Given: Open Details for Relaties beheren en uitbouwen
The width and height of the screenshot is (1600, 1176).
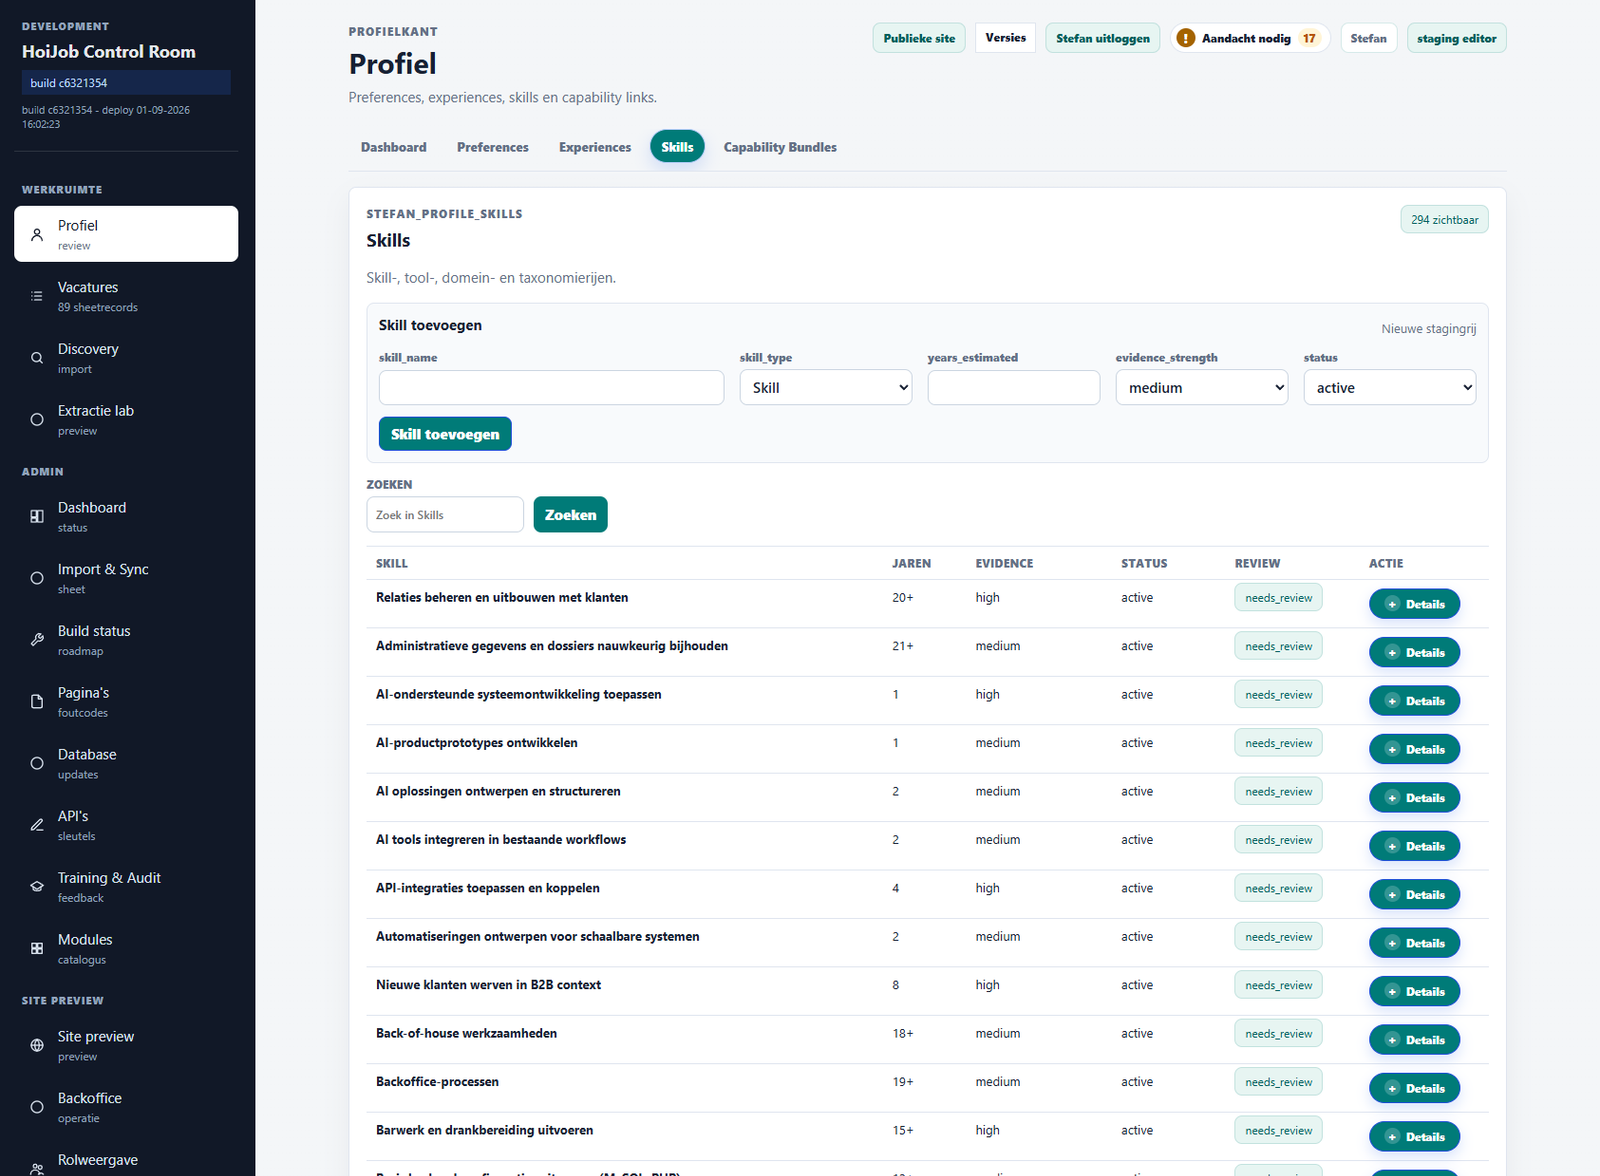Looking at the screenshot, I should [x=1414, y=604].
